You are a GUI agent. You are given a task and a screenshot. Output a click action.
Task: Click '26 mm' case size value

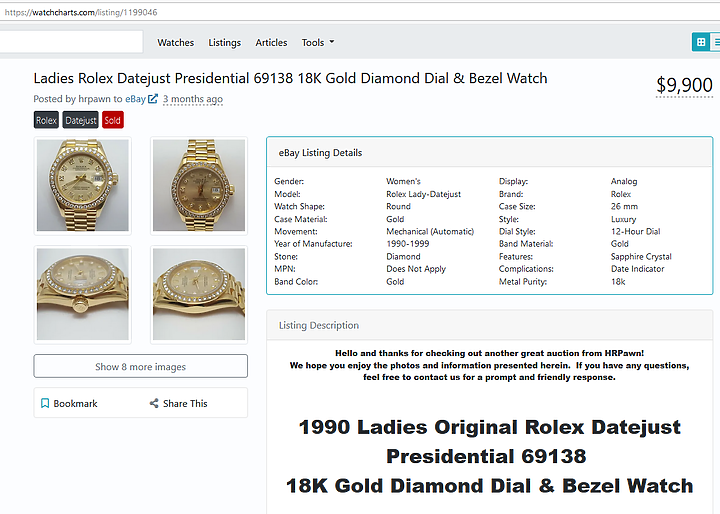pos(624,206)
